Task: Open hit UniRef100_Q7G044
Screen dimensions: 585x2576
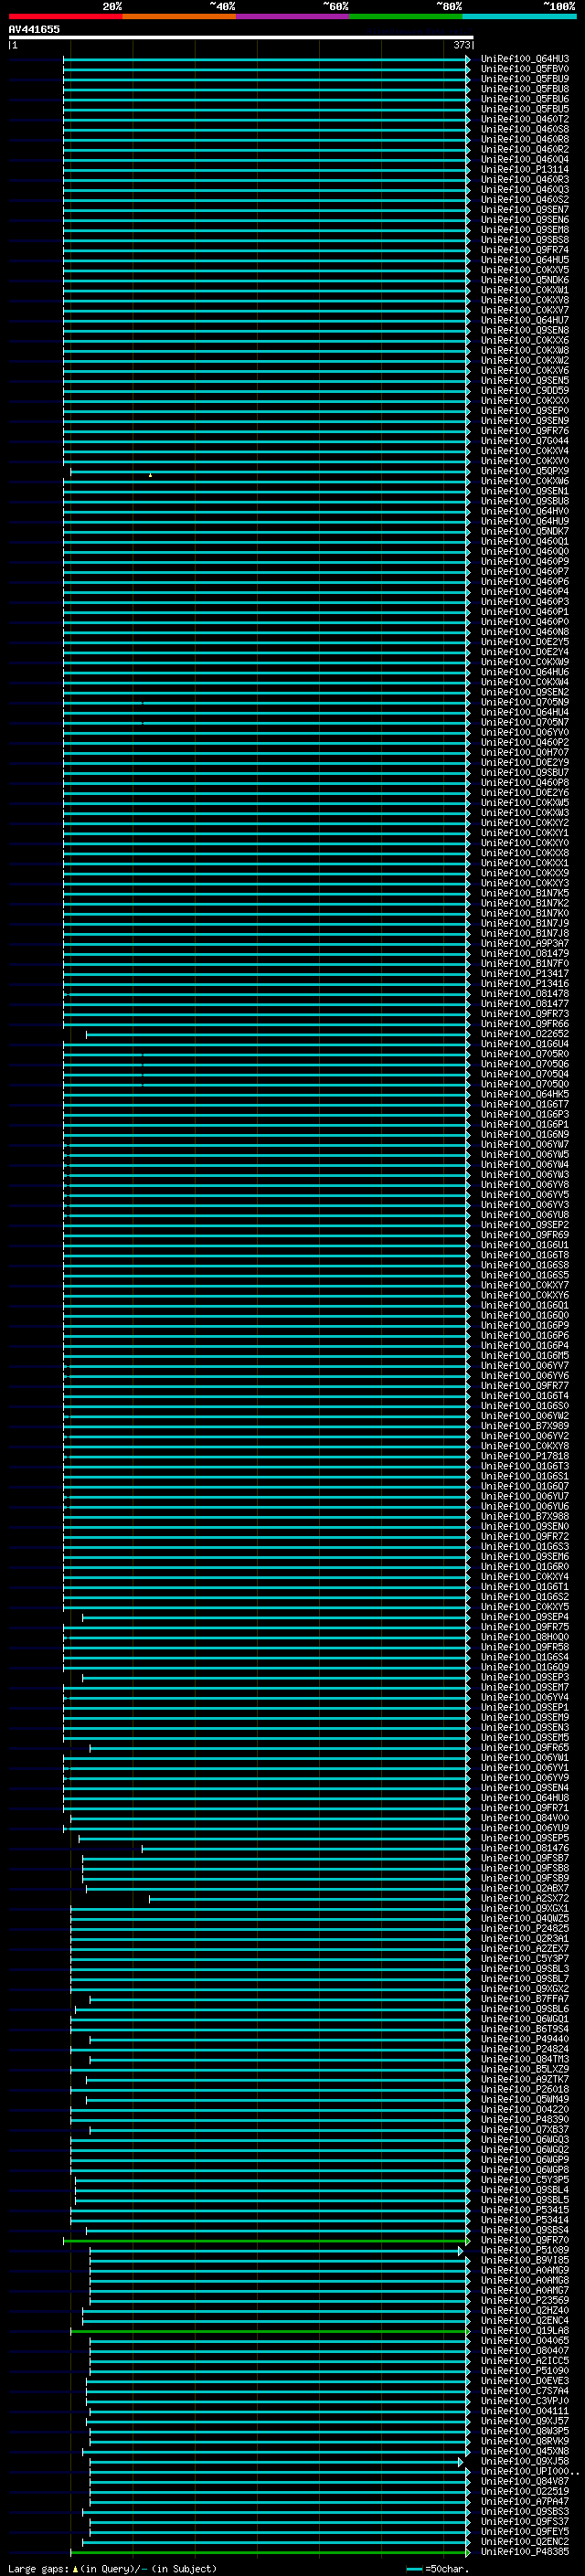Action: 525,442
